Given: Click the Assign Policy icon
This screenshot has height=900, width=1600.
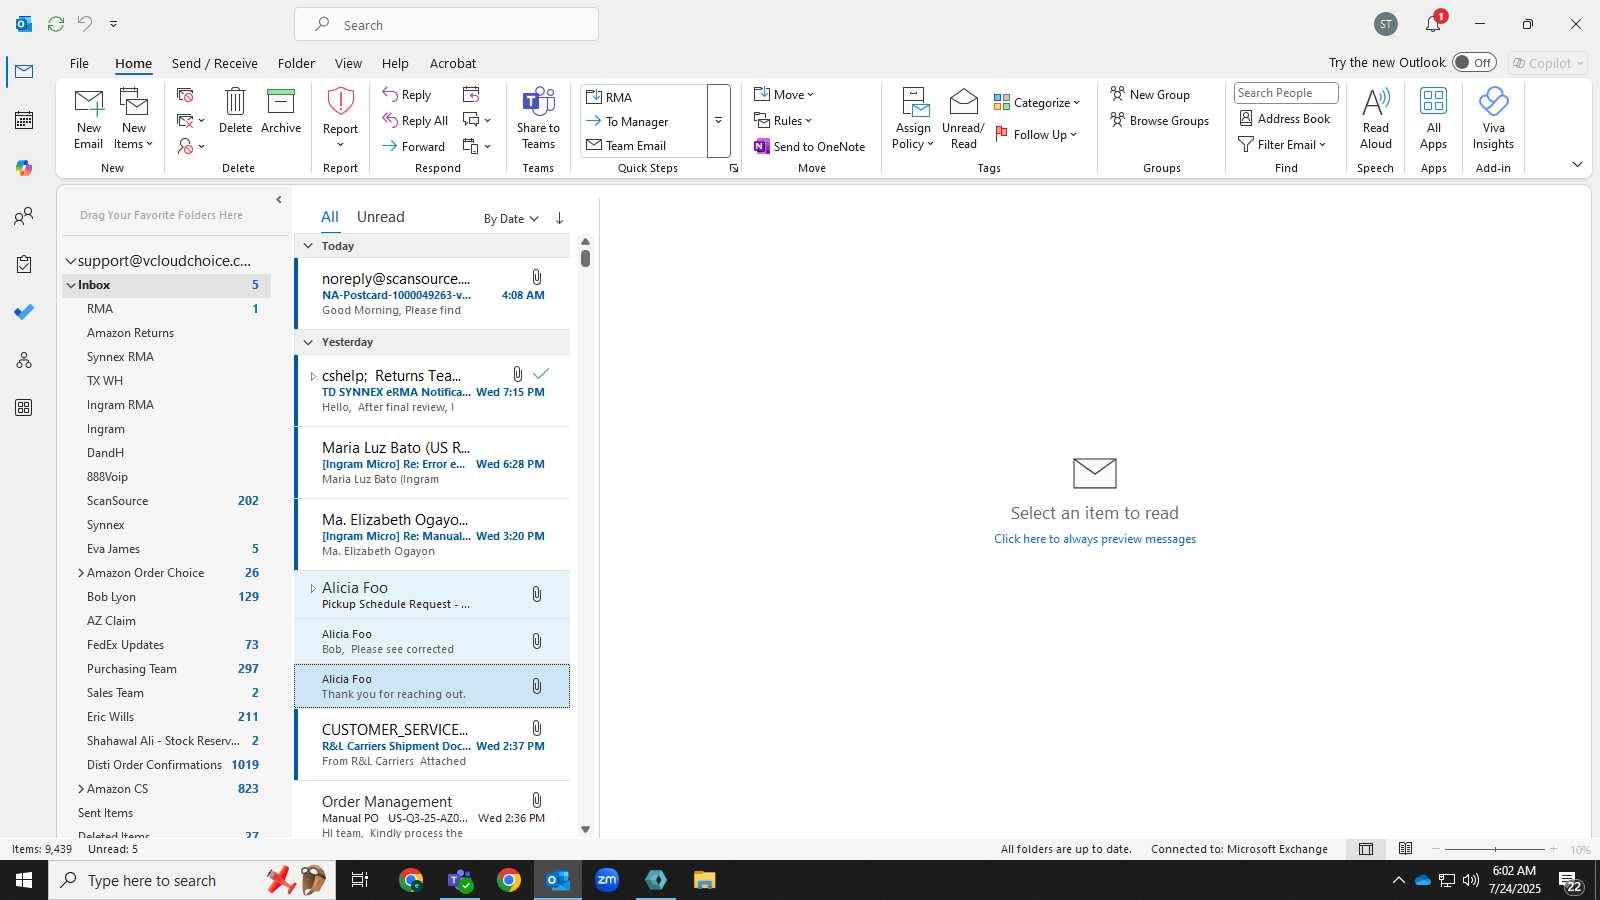Looking at the screenshot, I should click(913, 102).
